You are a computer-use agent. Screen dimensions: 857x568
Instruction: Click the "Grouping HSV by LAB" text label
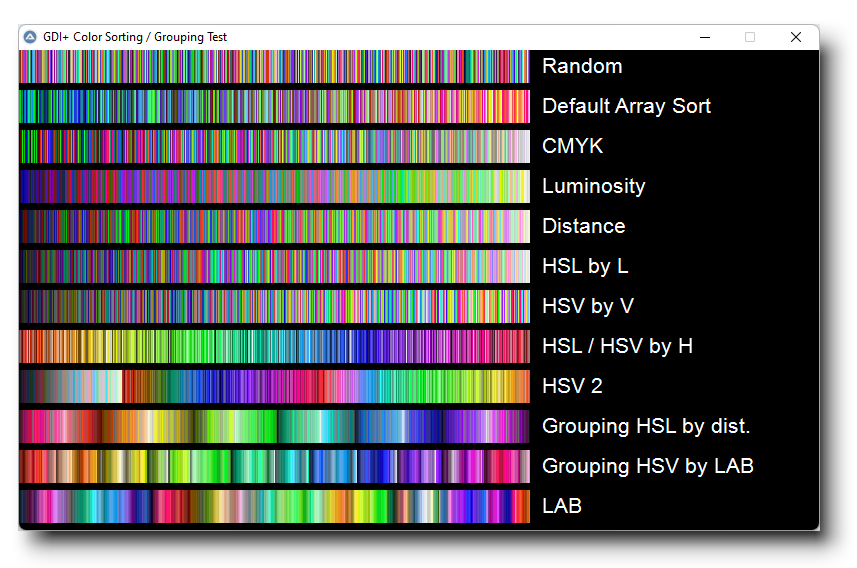pyautogui.click(x=647, y=466)
